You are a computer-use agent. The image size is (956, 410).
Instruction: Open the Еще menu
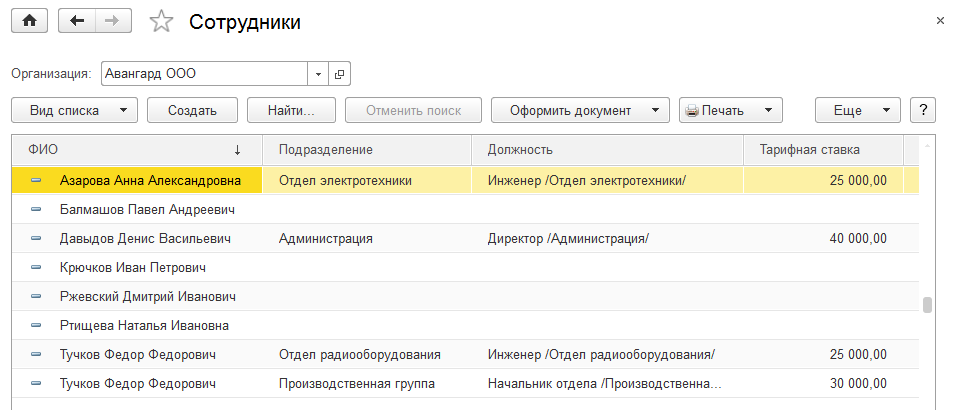pos(858,110)
